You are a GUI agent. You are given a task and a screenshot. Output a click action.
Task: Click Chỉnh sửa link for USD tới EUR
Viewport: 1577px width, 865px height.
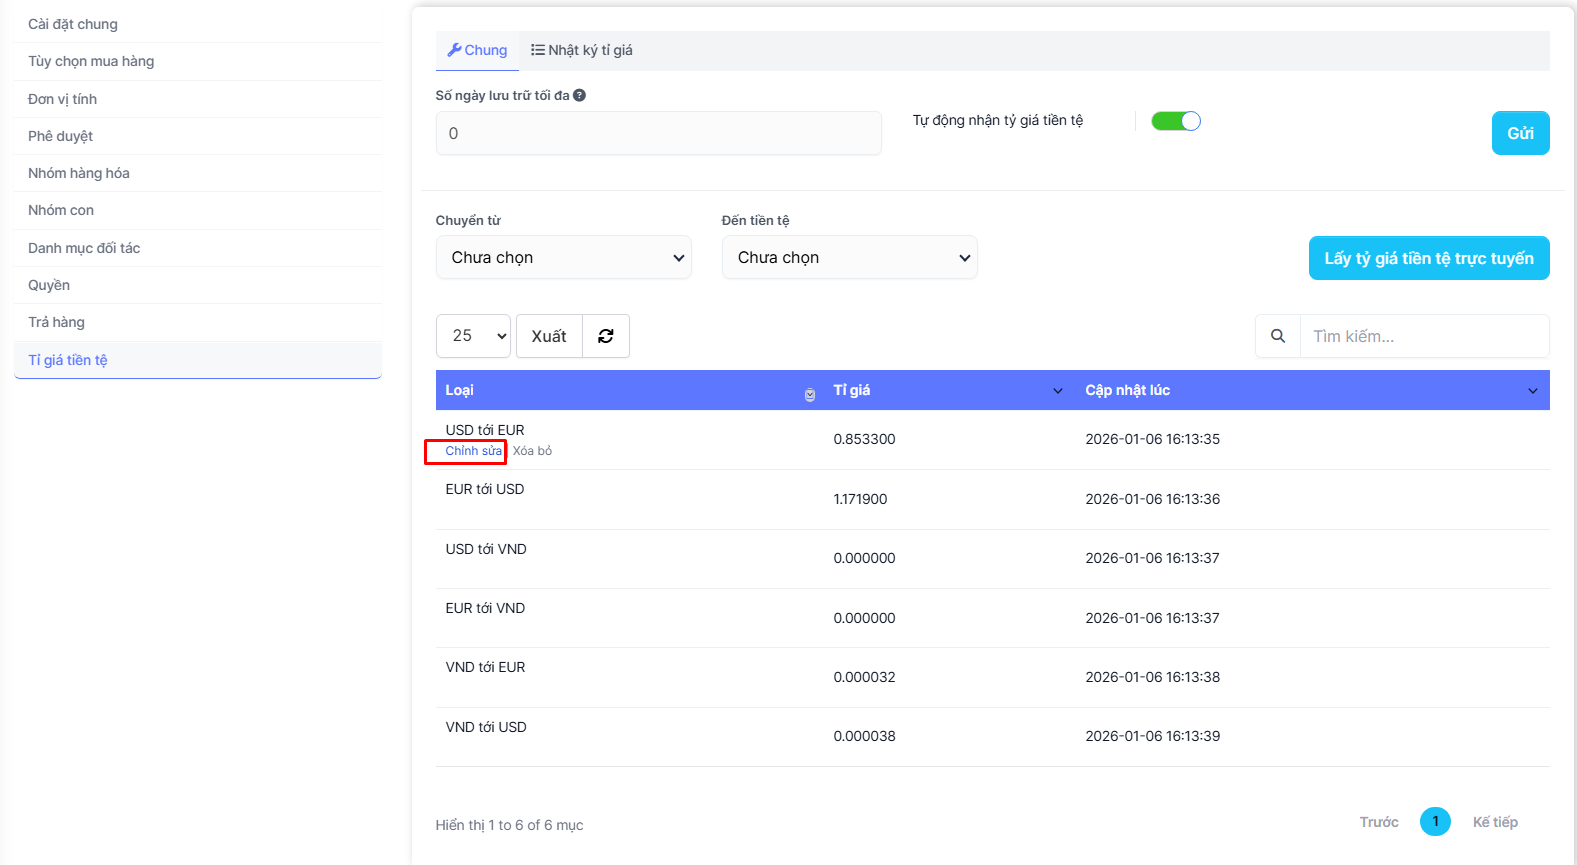pos(473,451)
